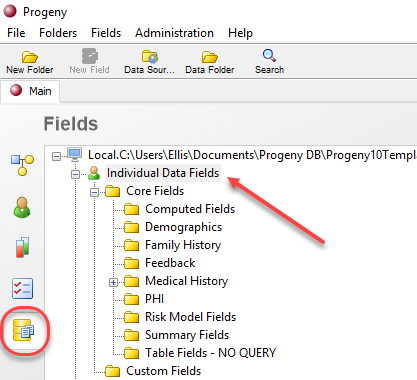Viewport: 417px width, 380px height.
Task: Click the Risk Model Fields folder icon
Action: click(x=131, y=317)
